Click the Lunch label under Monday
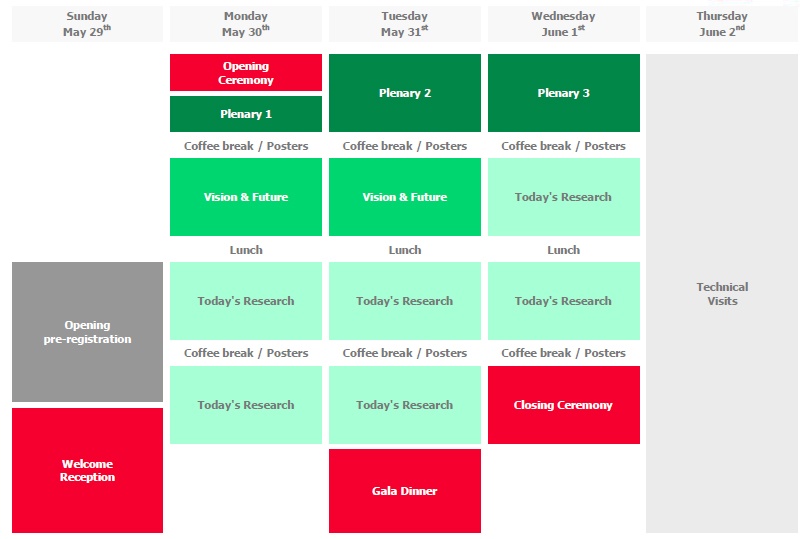Screen dimensions: 800x539 click(x=246, y=250)
